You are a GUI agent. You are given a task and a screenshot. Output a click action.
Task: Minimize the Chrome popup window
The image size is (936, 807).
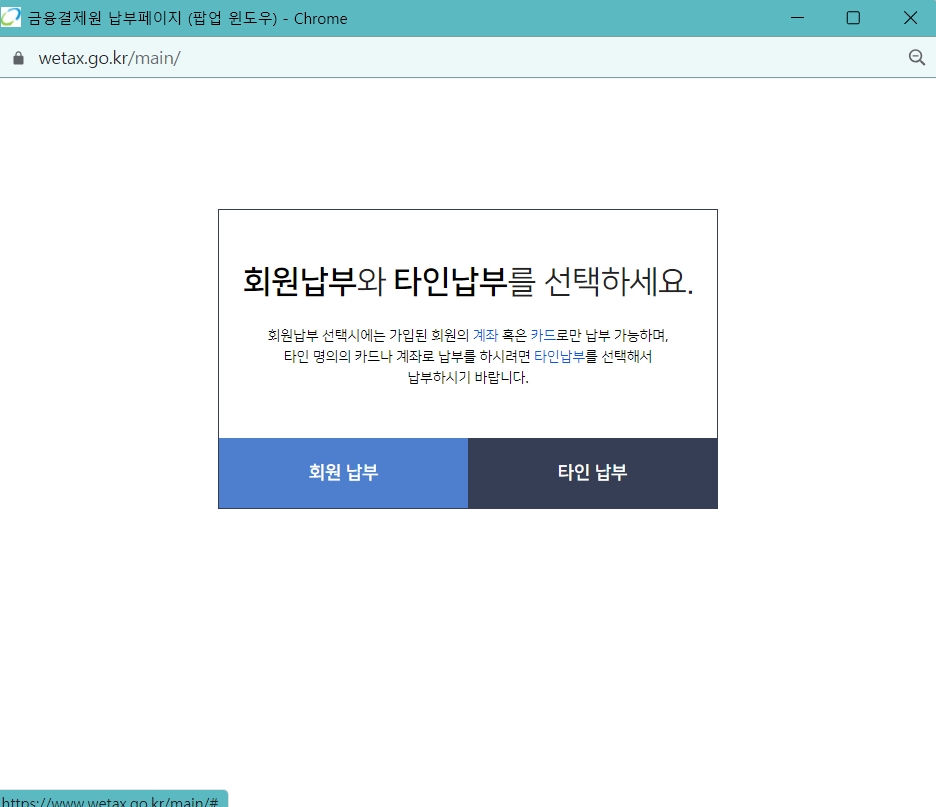pos(797,17)
